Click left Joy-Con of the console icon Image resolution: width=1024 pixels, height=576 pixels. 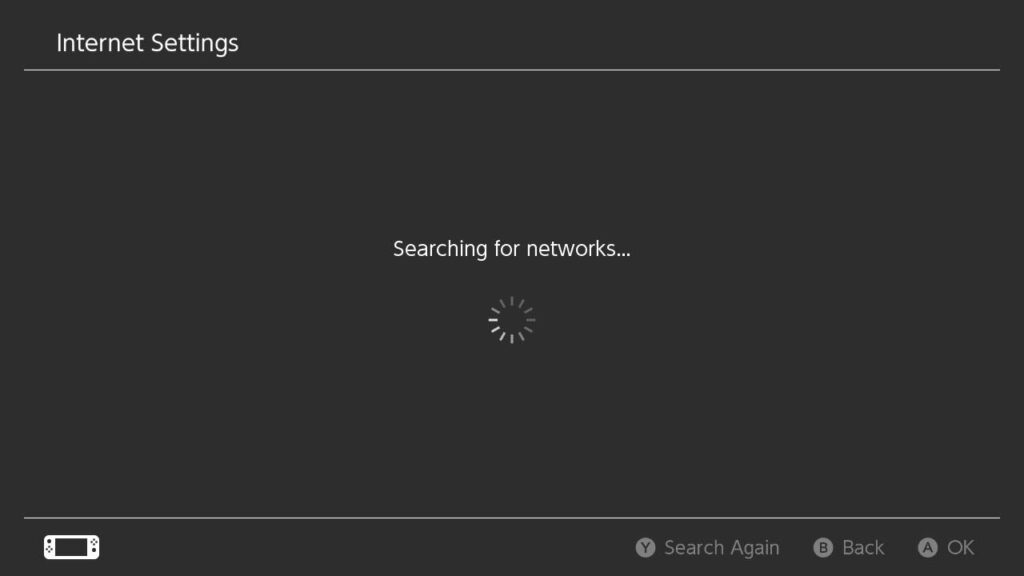pos(50,547)
